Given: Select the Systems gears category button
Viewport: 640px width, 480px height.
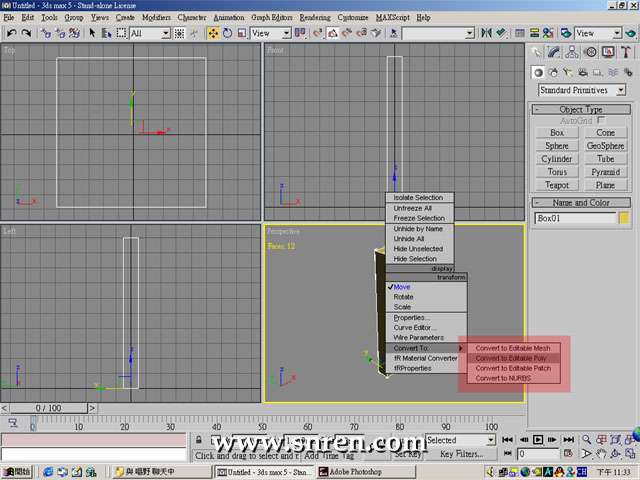Looking at the screenshot, I should click(628, 73).
